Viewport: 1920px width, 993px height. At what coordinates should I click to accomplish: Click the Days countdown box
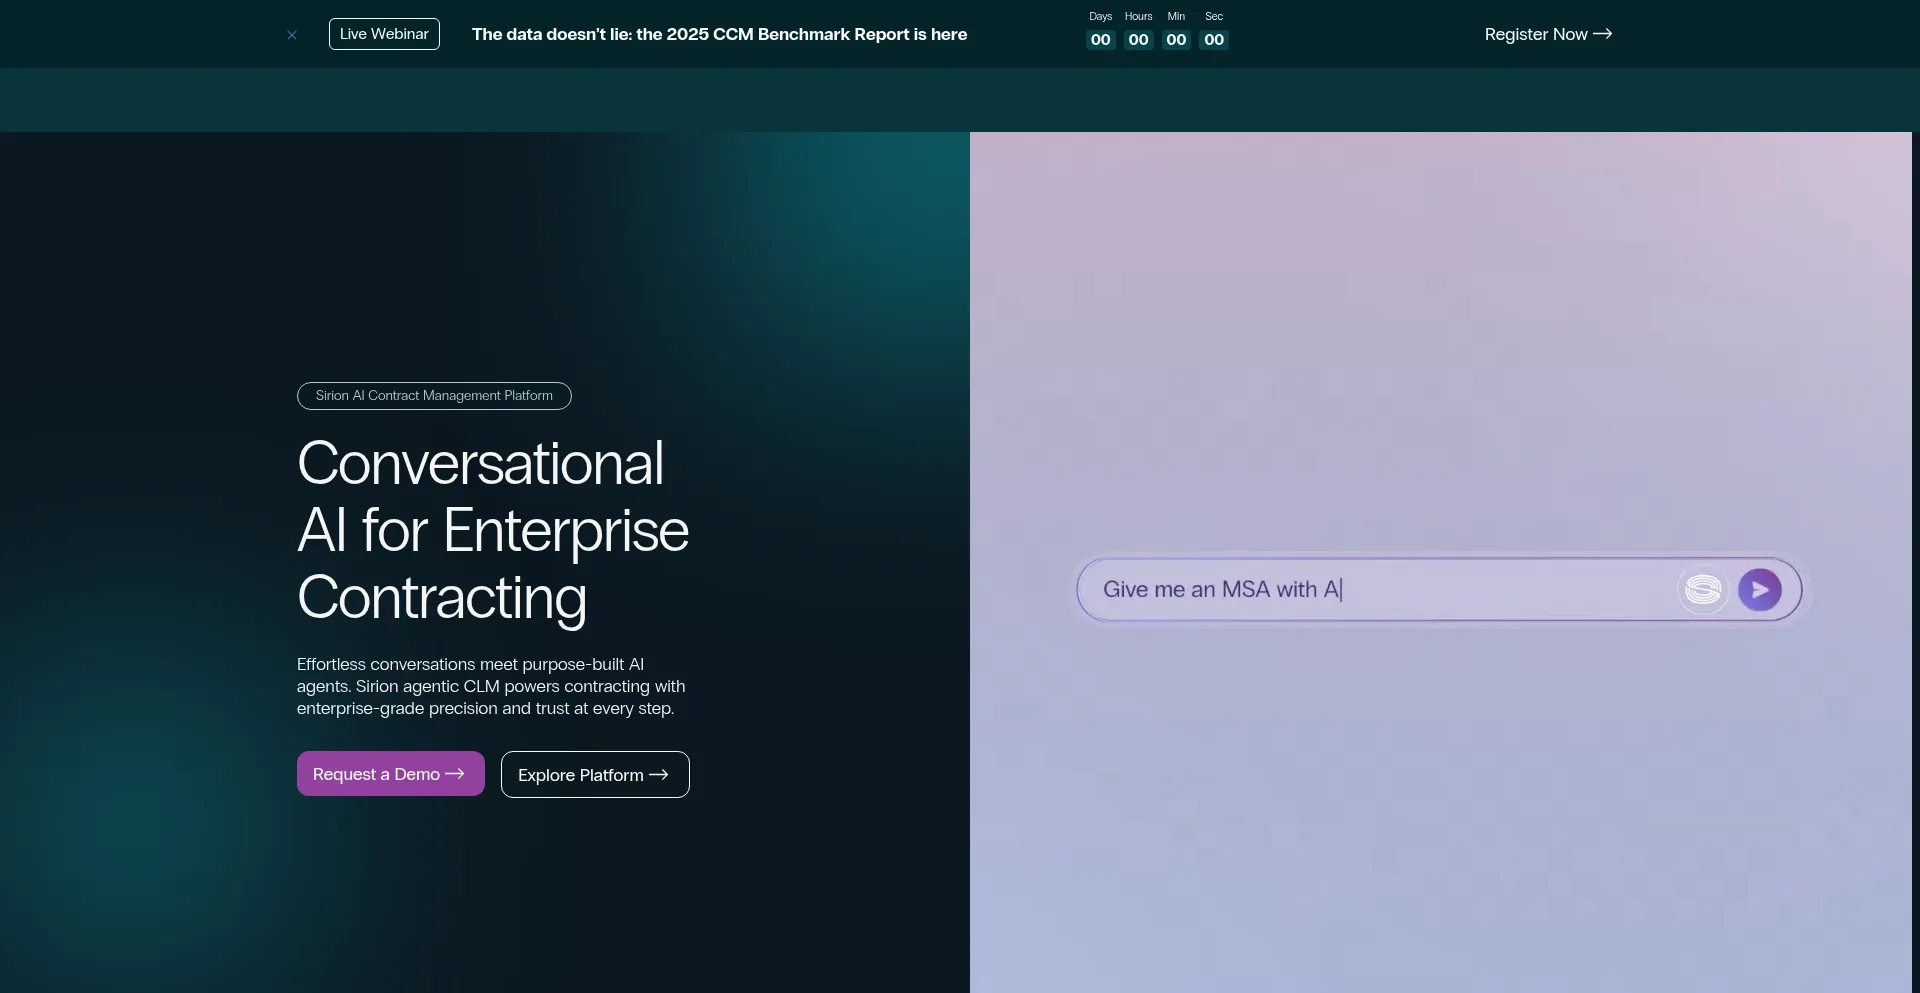(x=1100, y=40)
